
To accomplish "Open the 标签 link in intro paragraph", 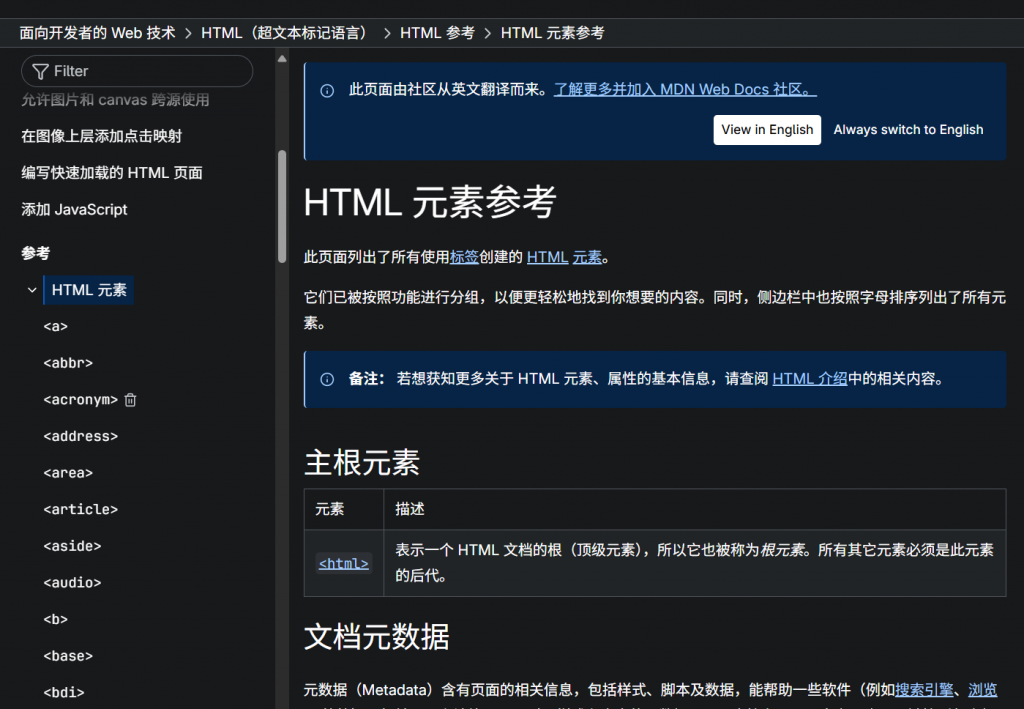I will 464,257.
